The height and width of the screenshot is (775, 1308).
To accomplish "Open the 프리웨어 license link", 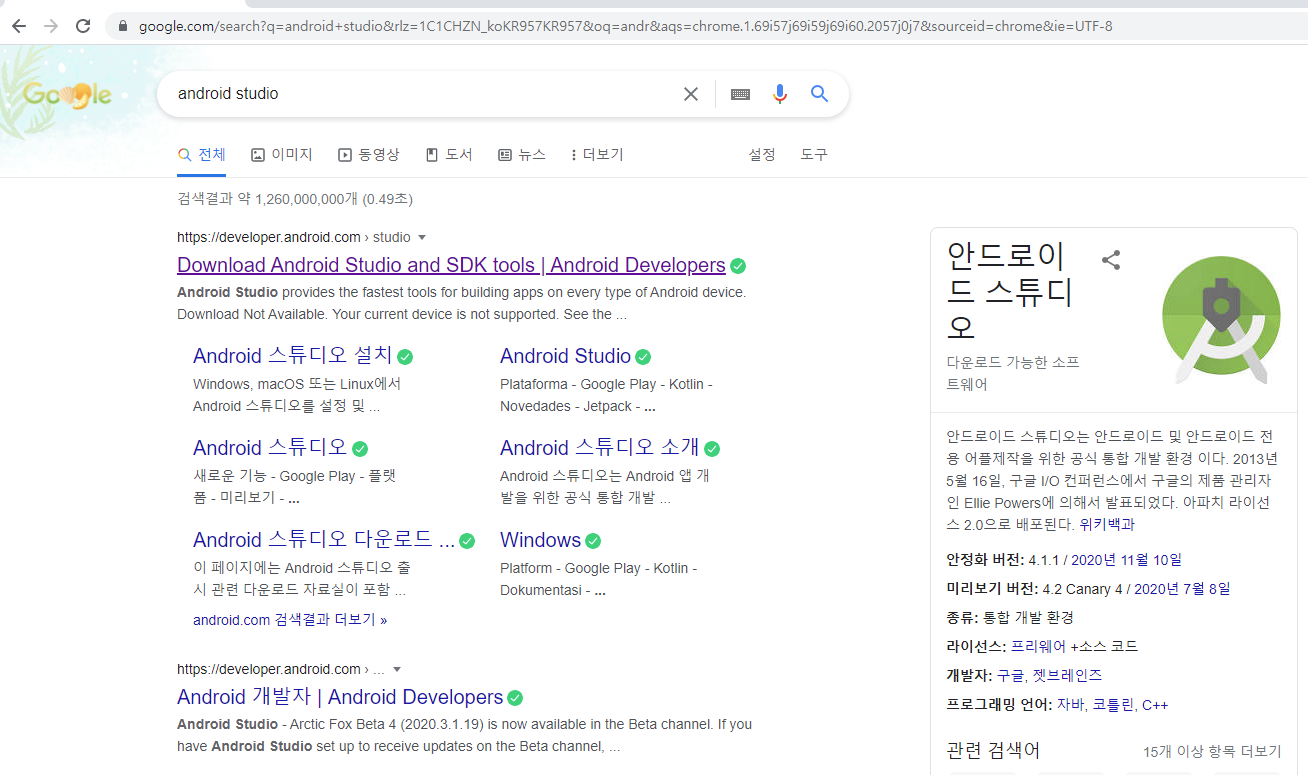I will click(1038, 647).
